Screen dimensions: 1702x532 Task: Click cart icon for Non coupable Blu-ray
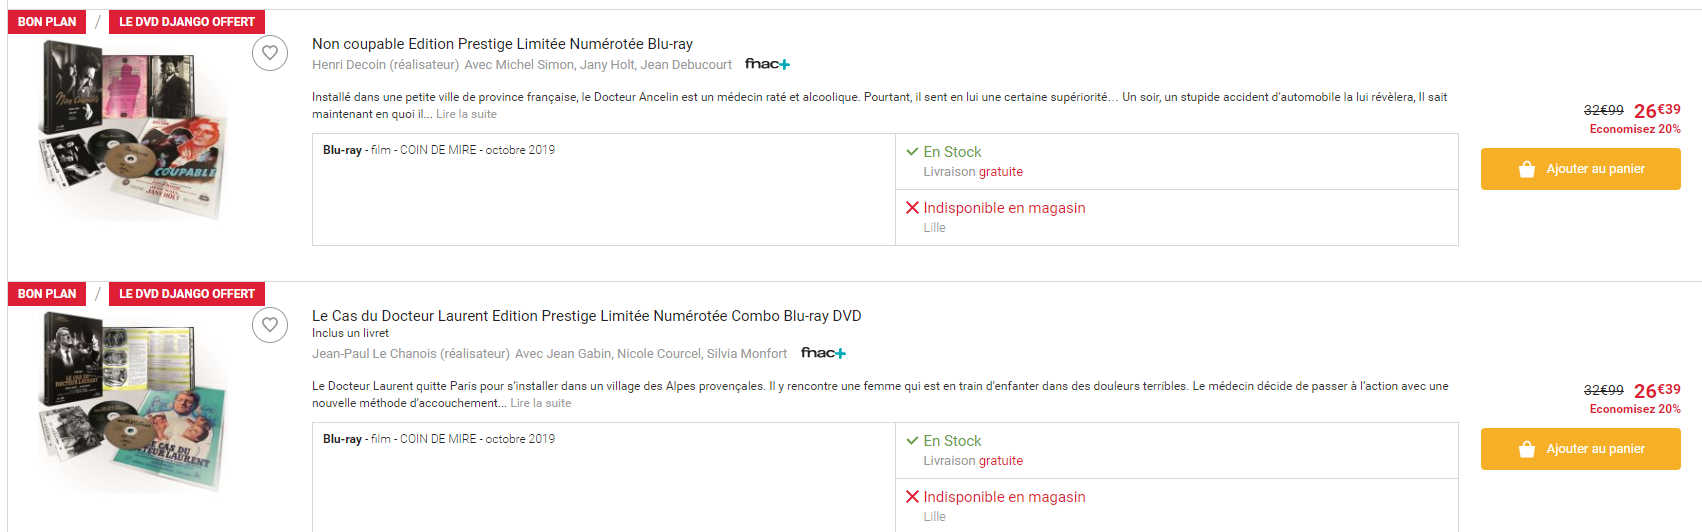(x=1526, y=169)
